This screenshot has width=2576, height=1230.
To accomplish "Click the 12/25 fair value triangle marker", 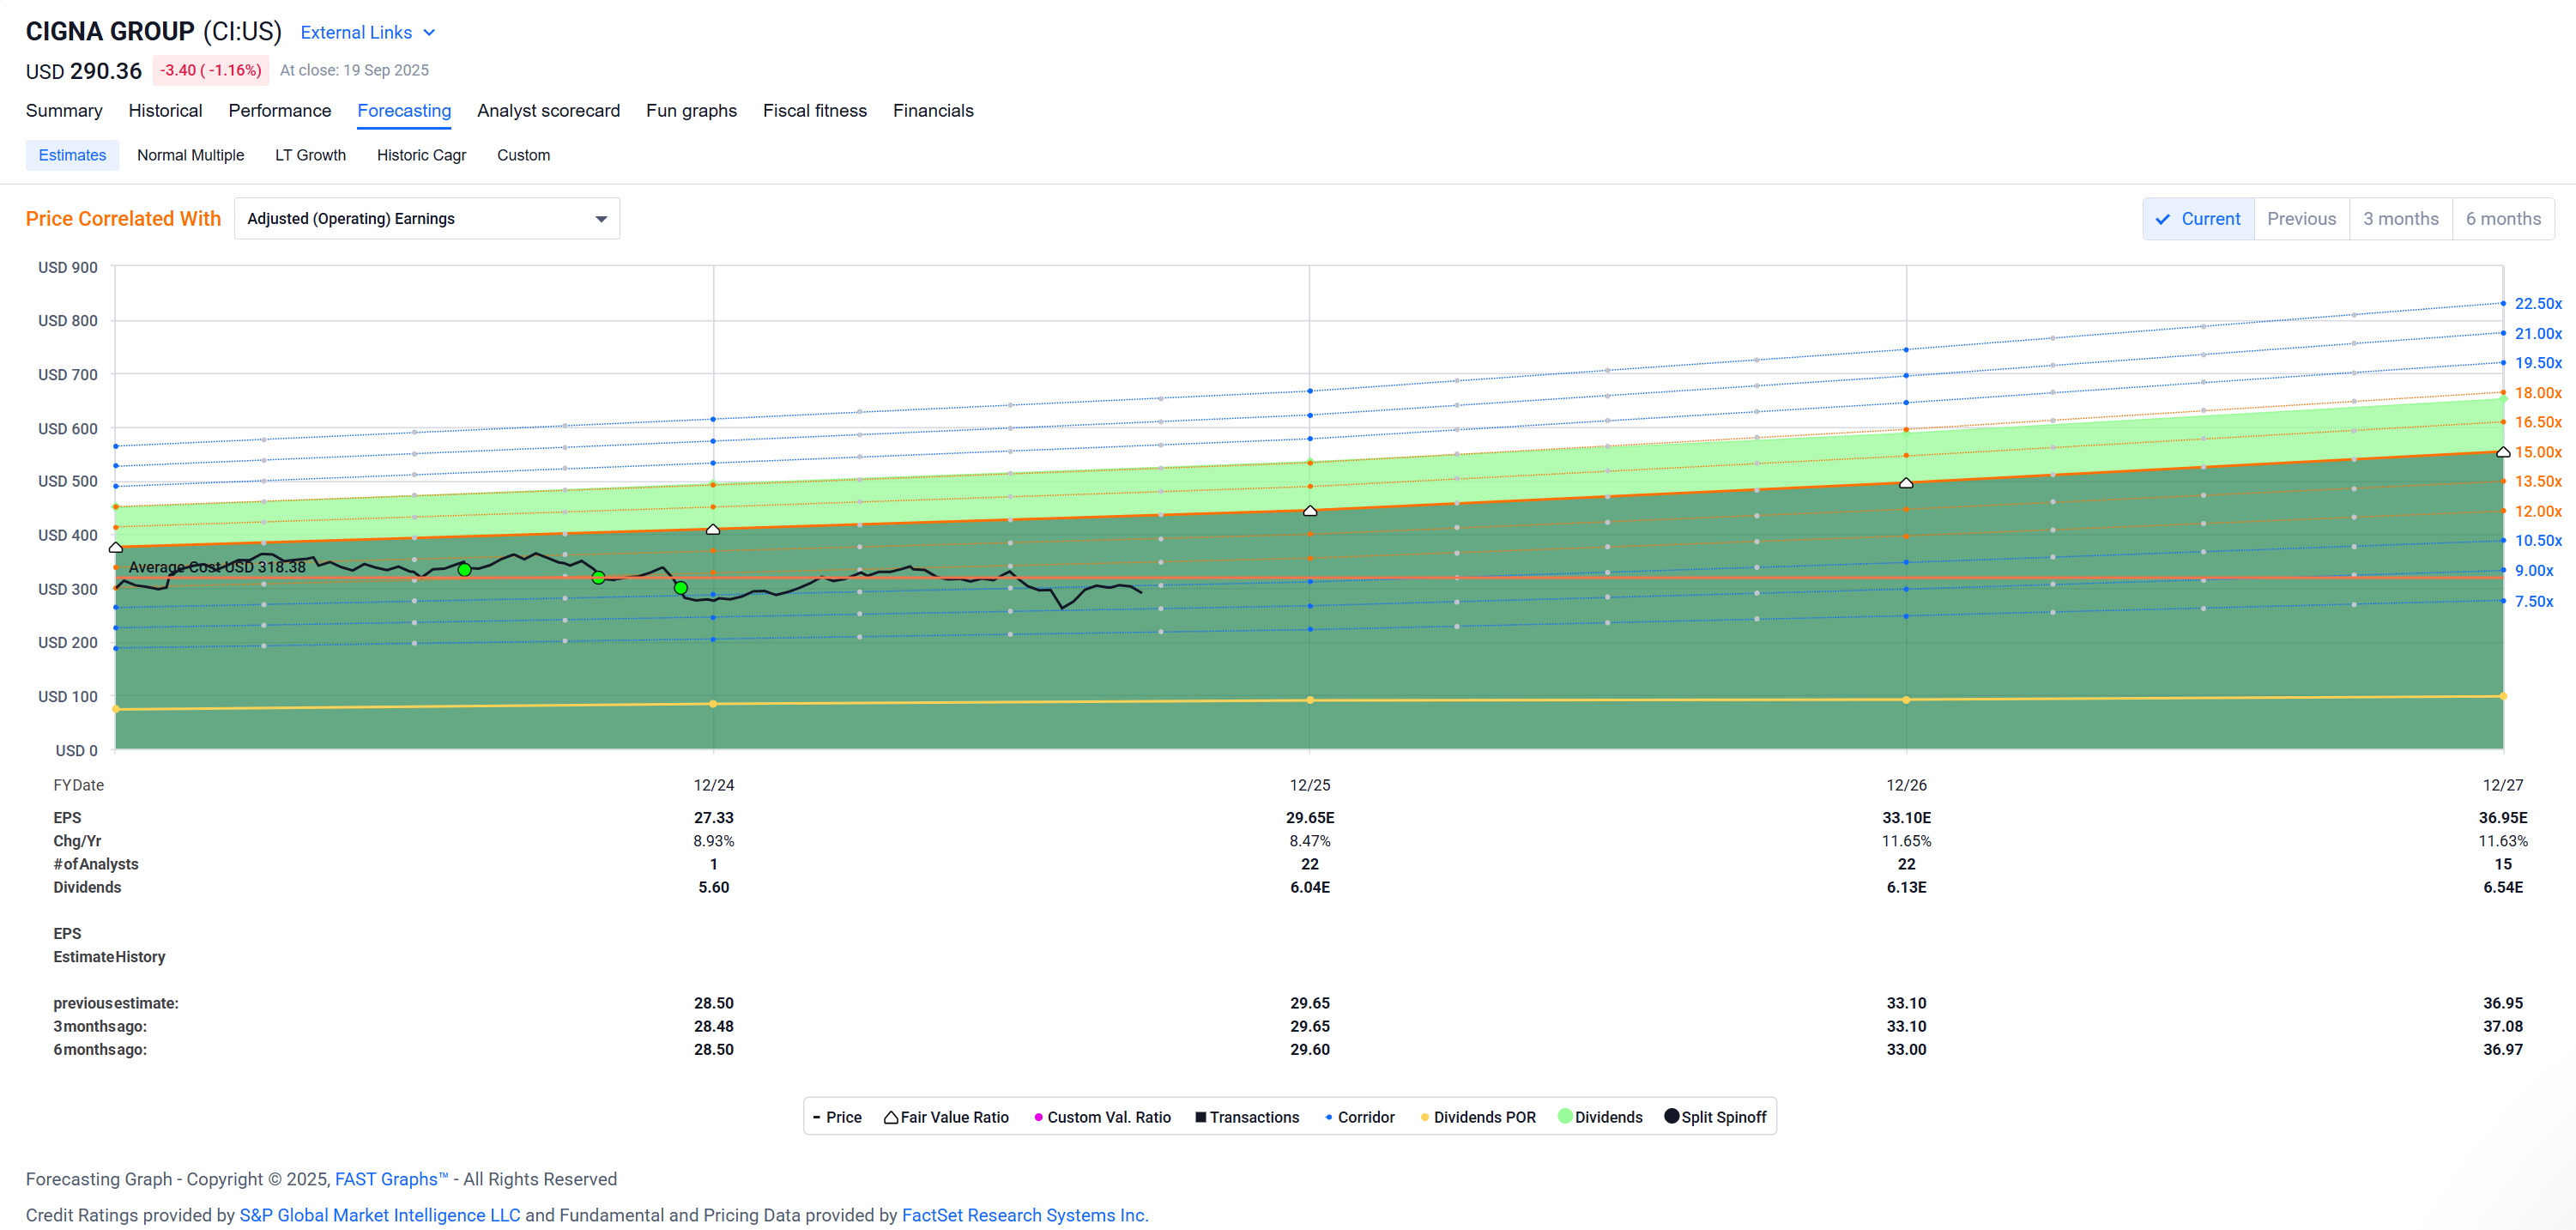I will (x=1310, y=511).
